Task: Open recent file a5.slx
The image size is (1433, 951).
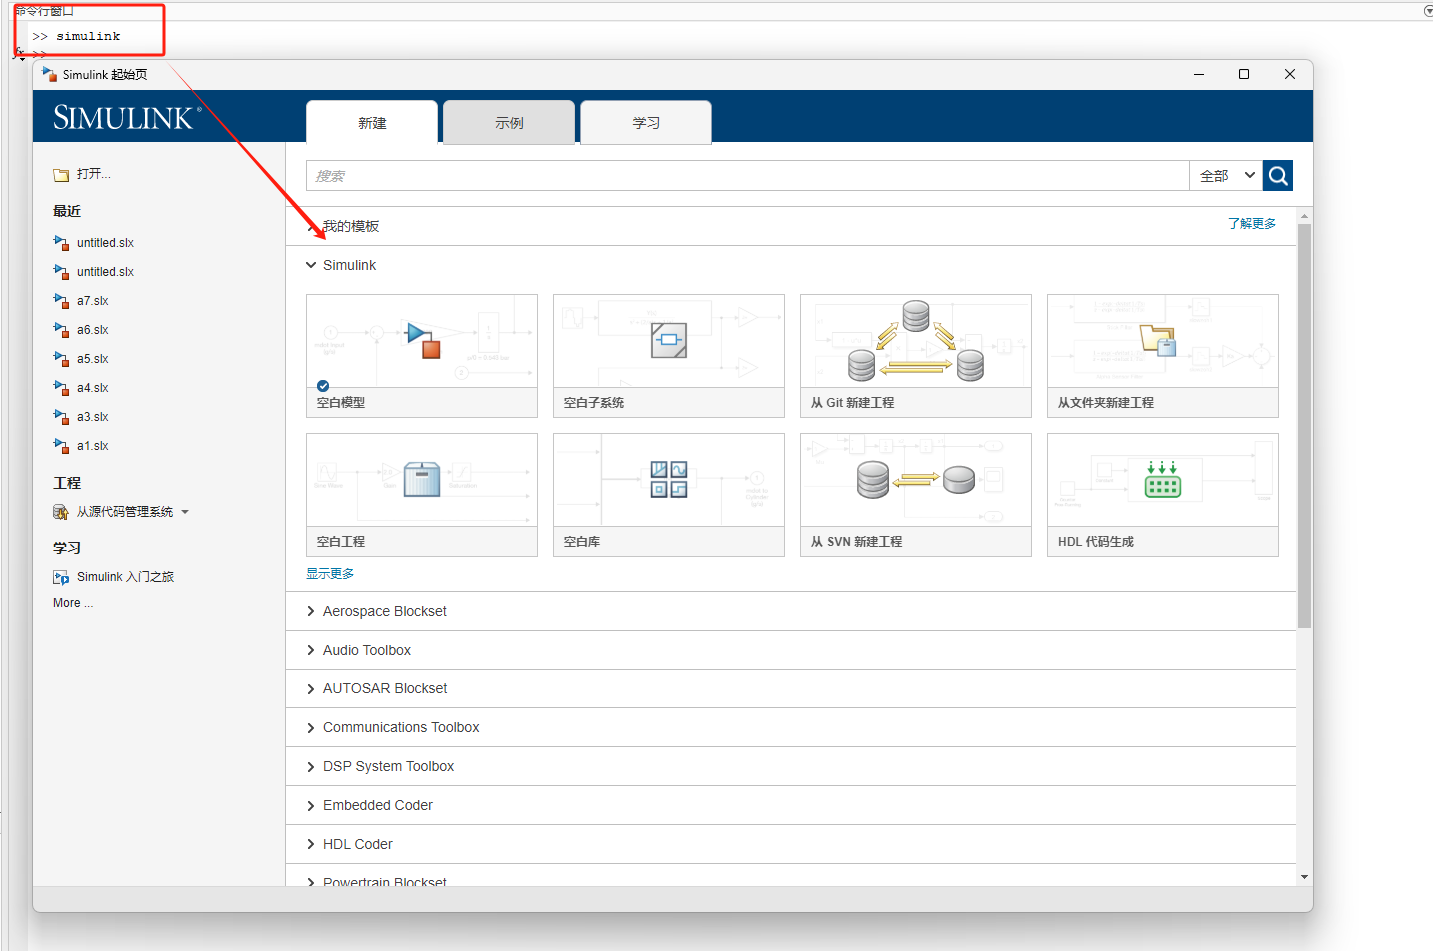Action: point(93,359)
